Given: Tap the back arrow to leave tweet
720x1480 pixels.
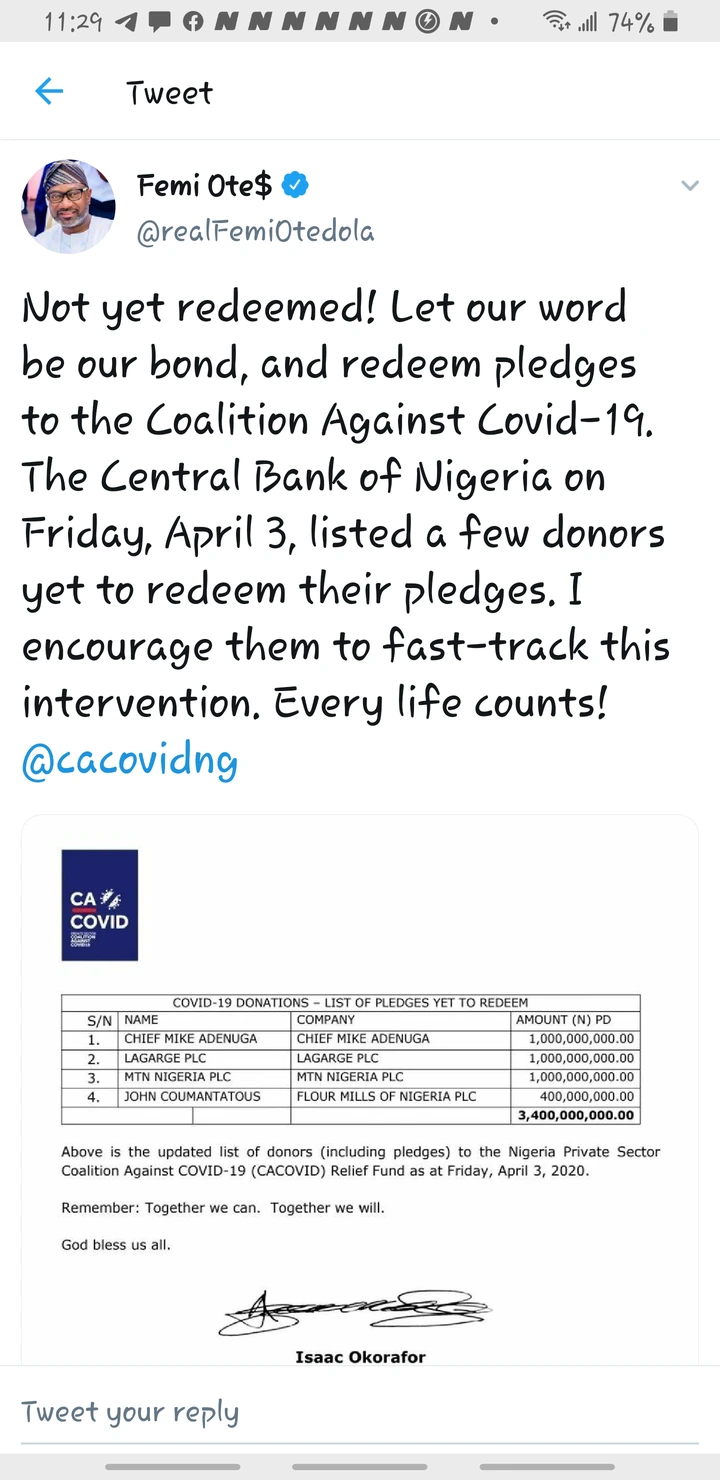Looking at the screenshot, I should pos(49,92).
